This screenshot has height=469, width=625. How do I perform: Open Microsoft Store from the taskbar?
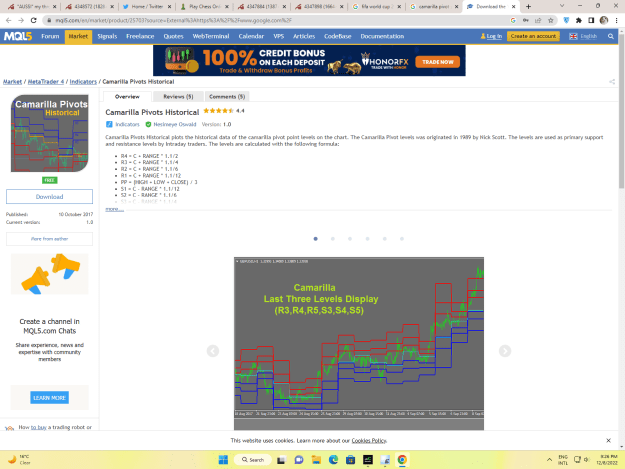[350, 460]
